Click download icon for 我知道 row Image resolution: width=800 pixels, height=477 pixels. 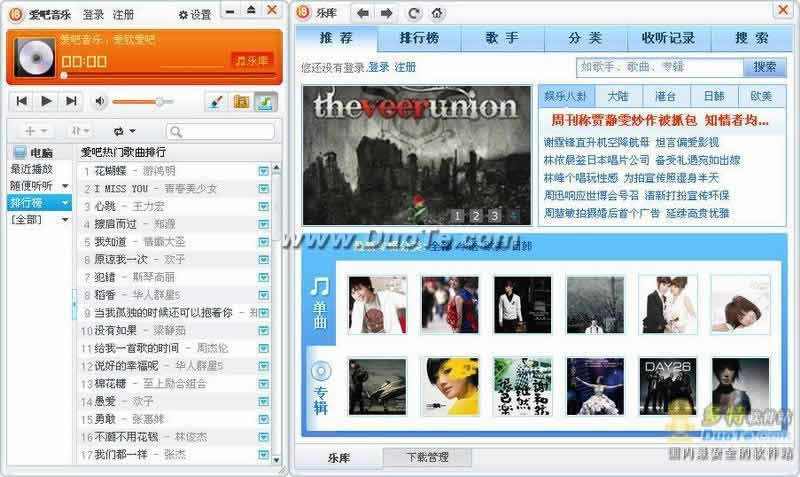(x=263, y=242)
